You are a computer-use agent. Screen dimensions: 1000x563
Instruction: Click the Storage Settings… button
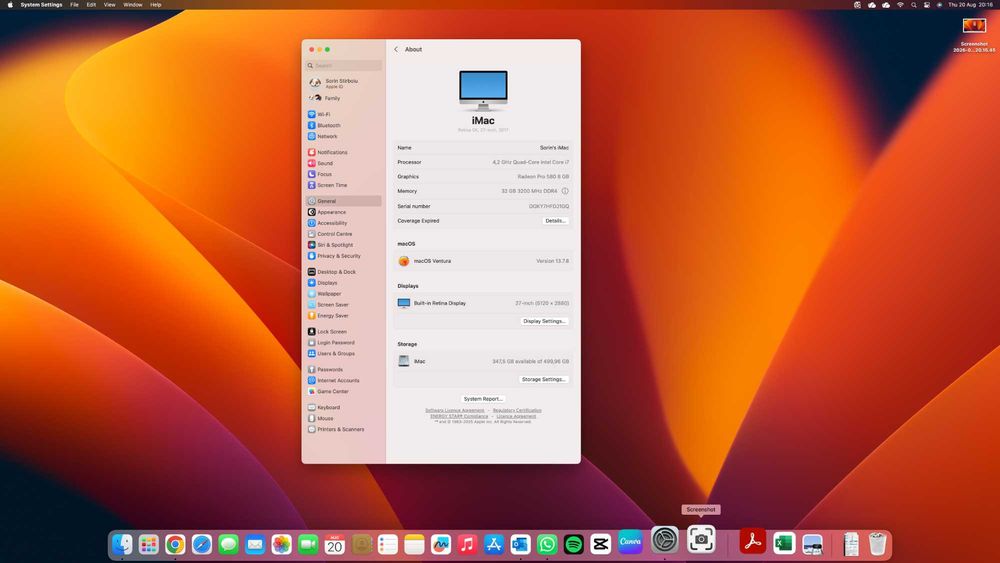(544, 379)
